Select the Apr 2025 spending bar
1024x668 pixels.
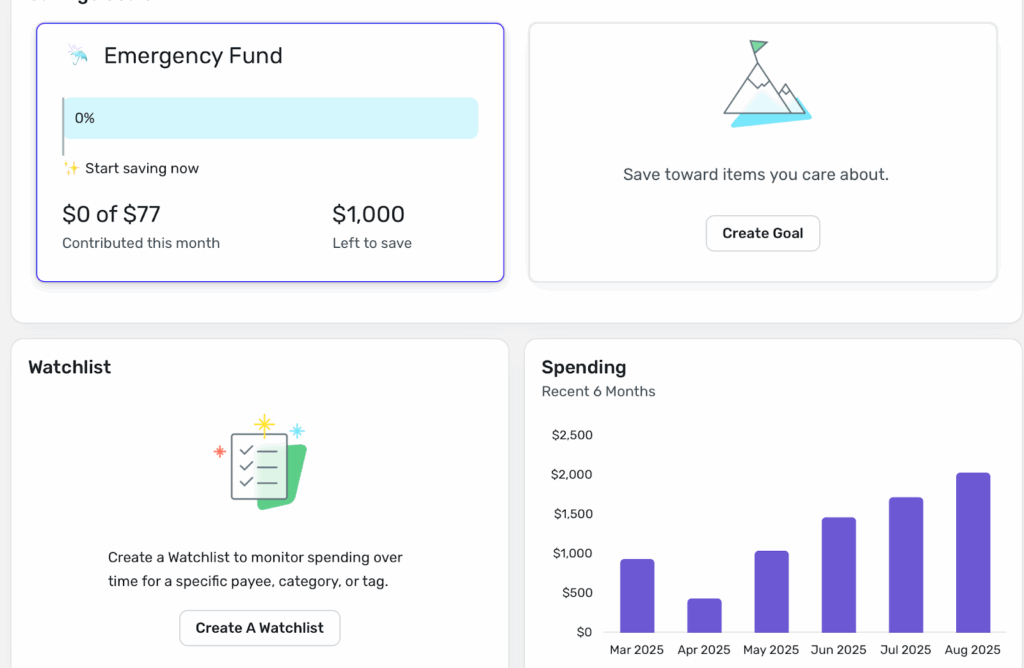(703, 615)
